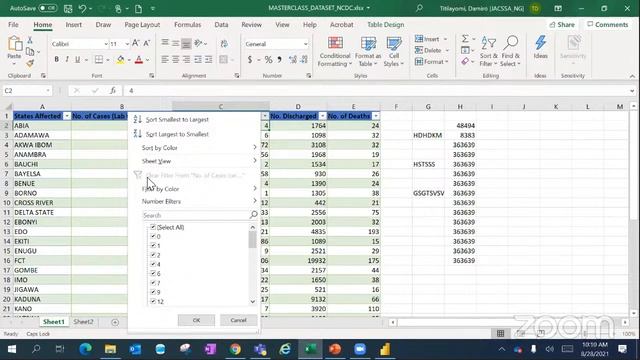640x360 pixels.
Task: Open the General number format dropdown
Action: point(305,44)
